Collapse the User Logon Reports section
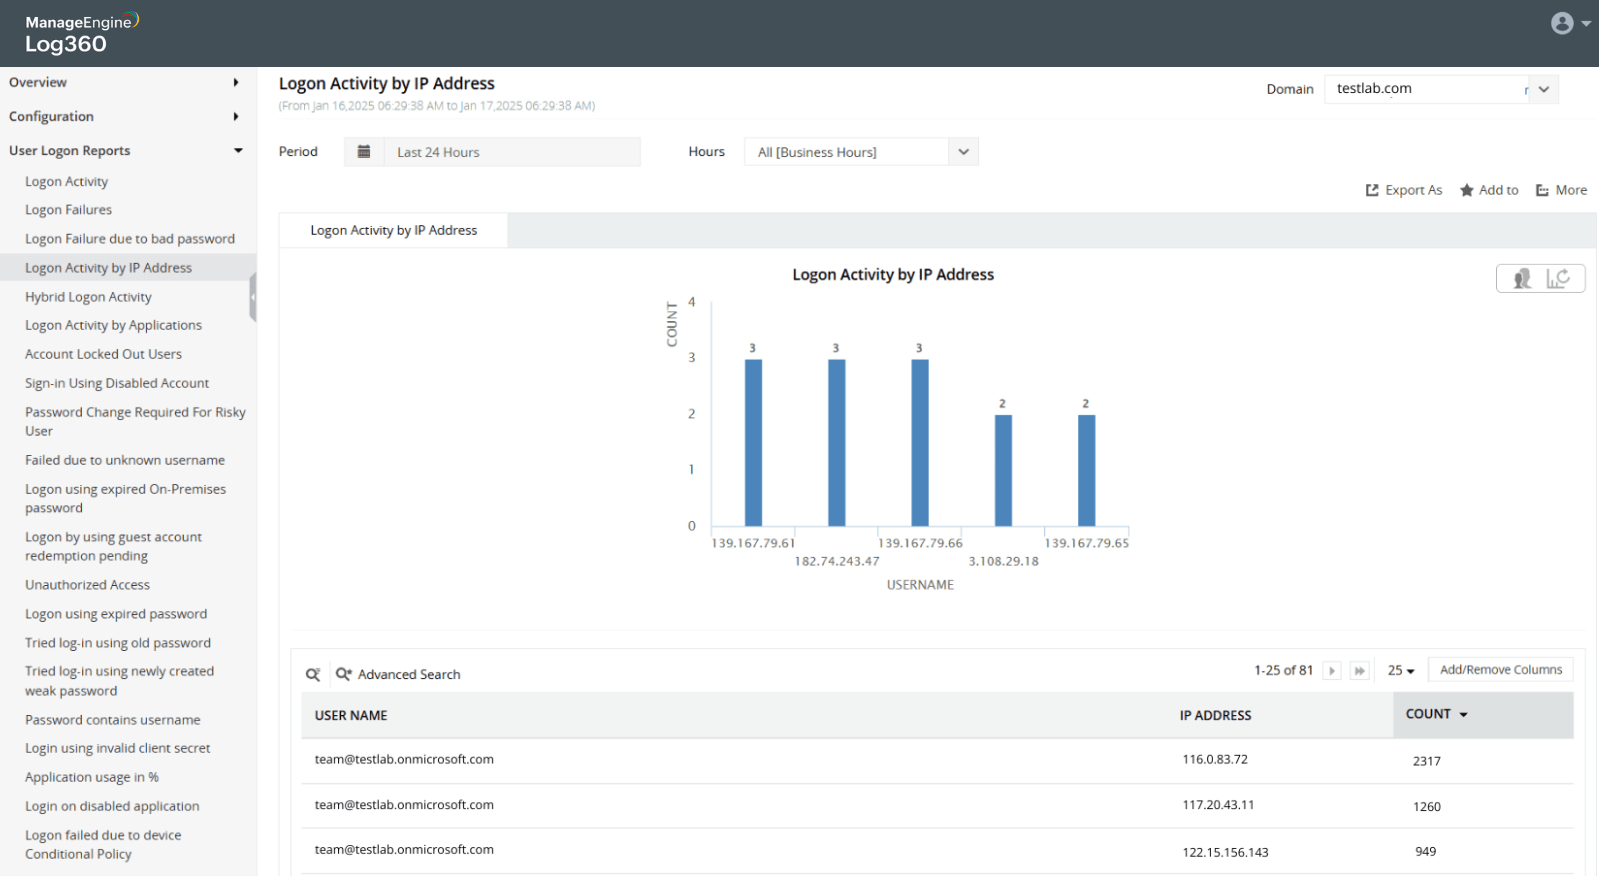 (124, 151)
